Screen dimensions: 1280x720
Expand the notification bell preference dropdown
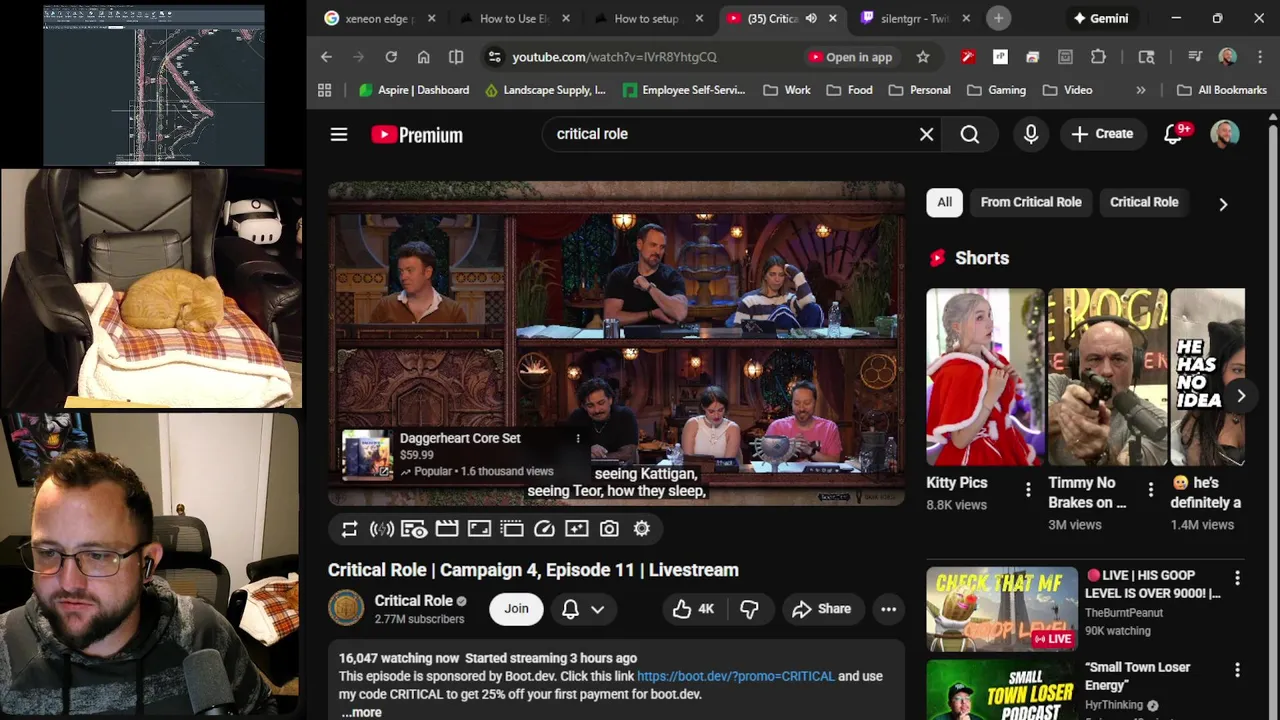pyautogui.click(x=583, y=609)
